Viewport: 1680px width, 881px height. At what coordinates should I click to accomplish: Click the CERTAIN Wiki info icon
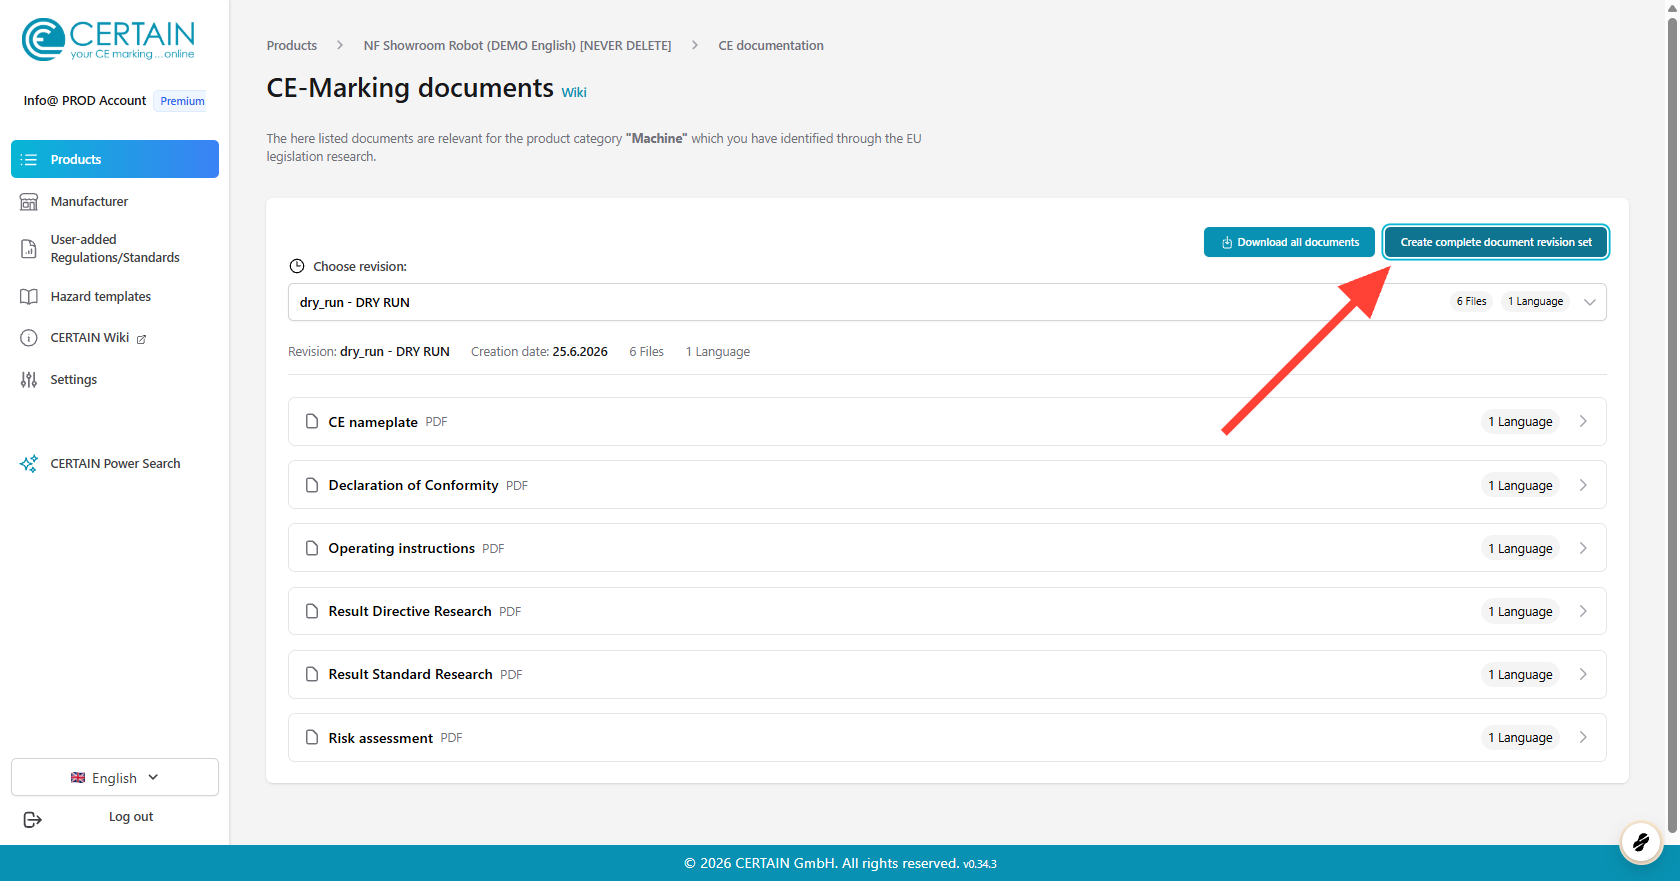[x=29, y=338]
